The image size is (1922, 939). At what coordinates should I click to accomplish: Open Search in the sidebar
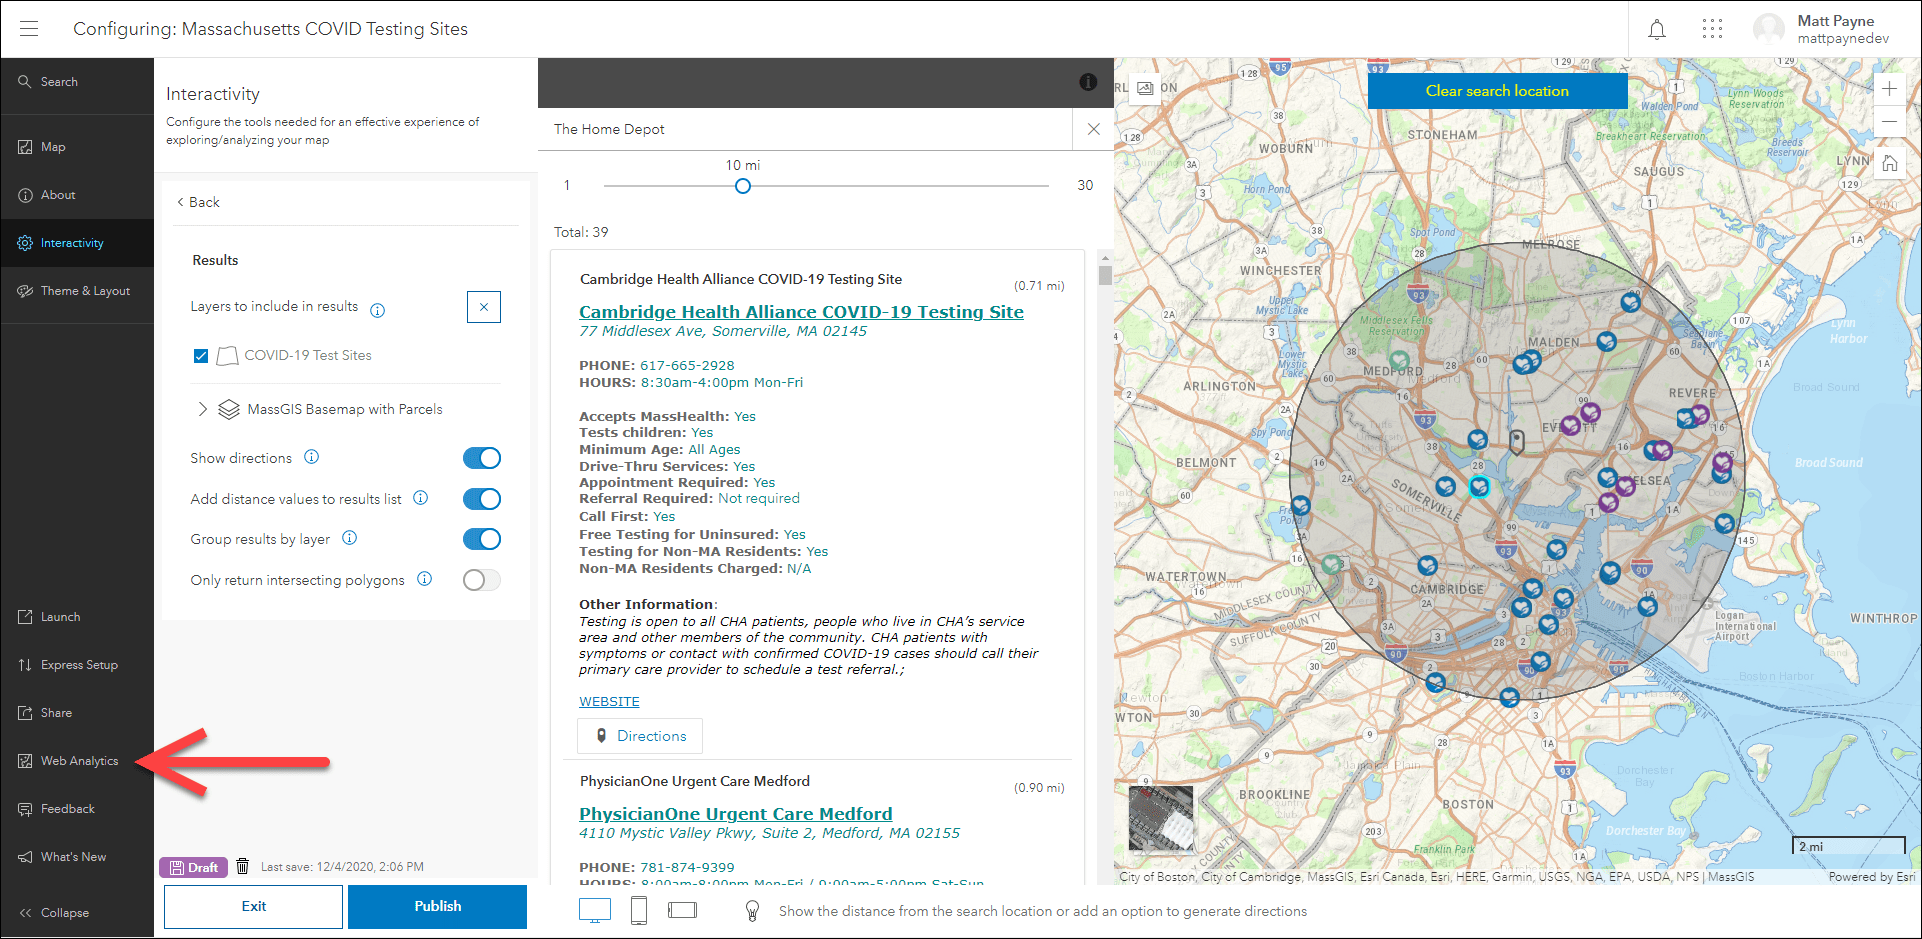coord(77,82)
